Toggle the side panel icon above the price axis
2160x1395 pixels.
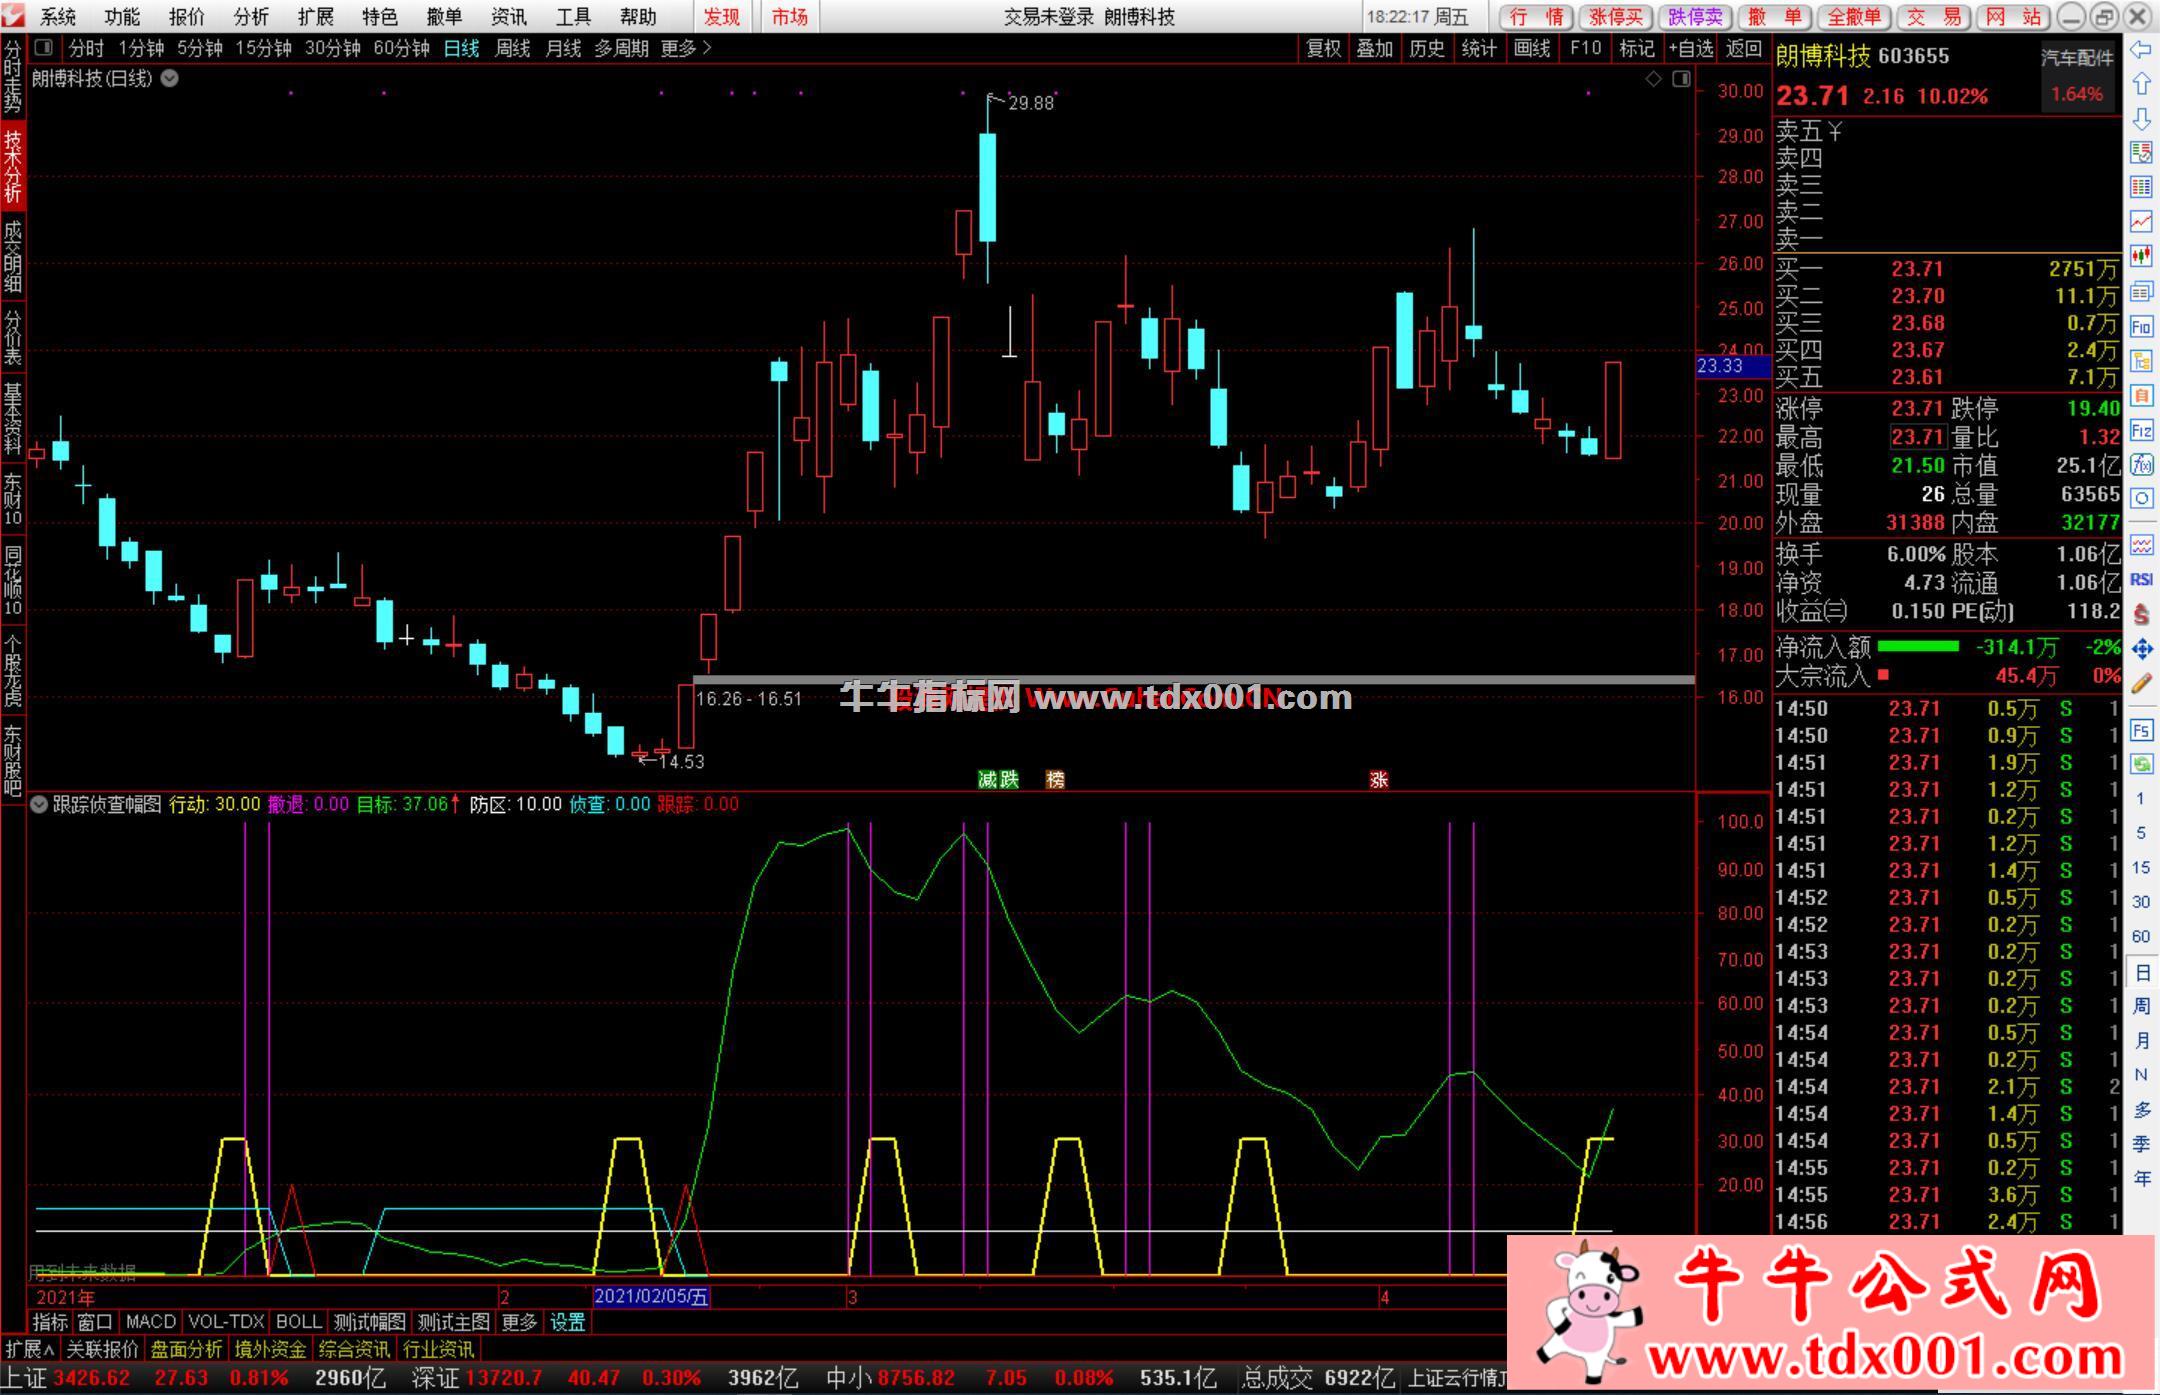pos(1681,78)
